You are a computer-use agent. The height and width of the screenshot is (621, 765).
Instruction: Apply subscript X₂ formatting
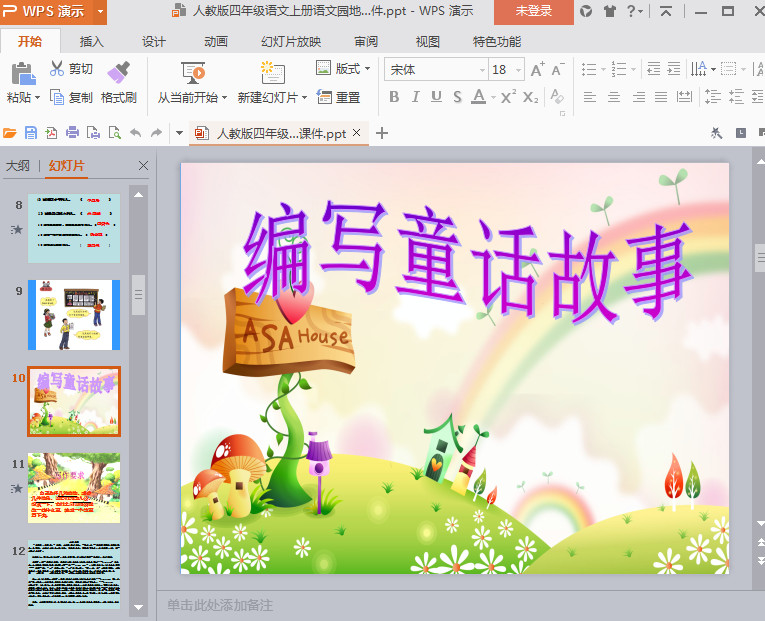point(530,97)
